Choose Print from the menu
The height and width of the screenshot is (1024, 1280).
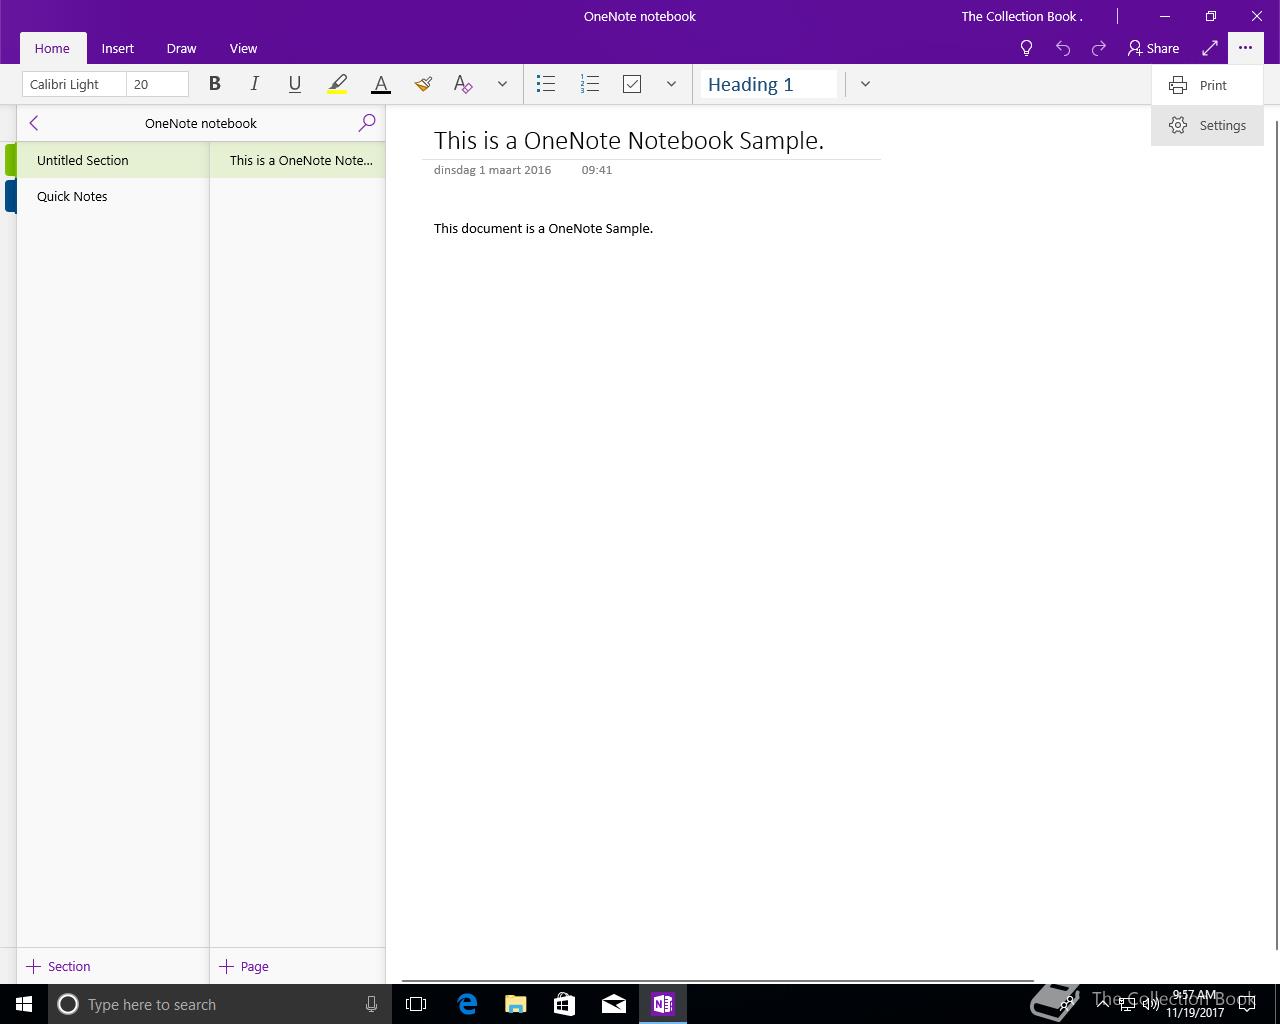tap(1207, 85)
